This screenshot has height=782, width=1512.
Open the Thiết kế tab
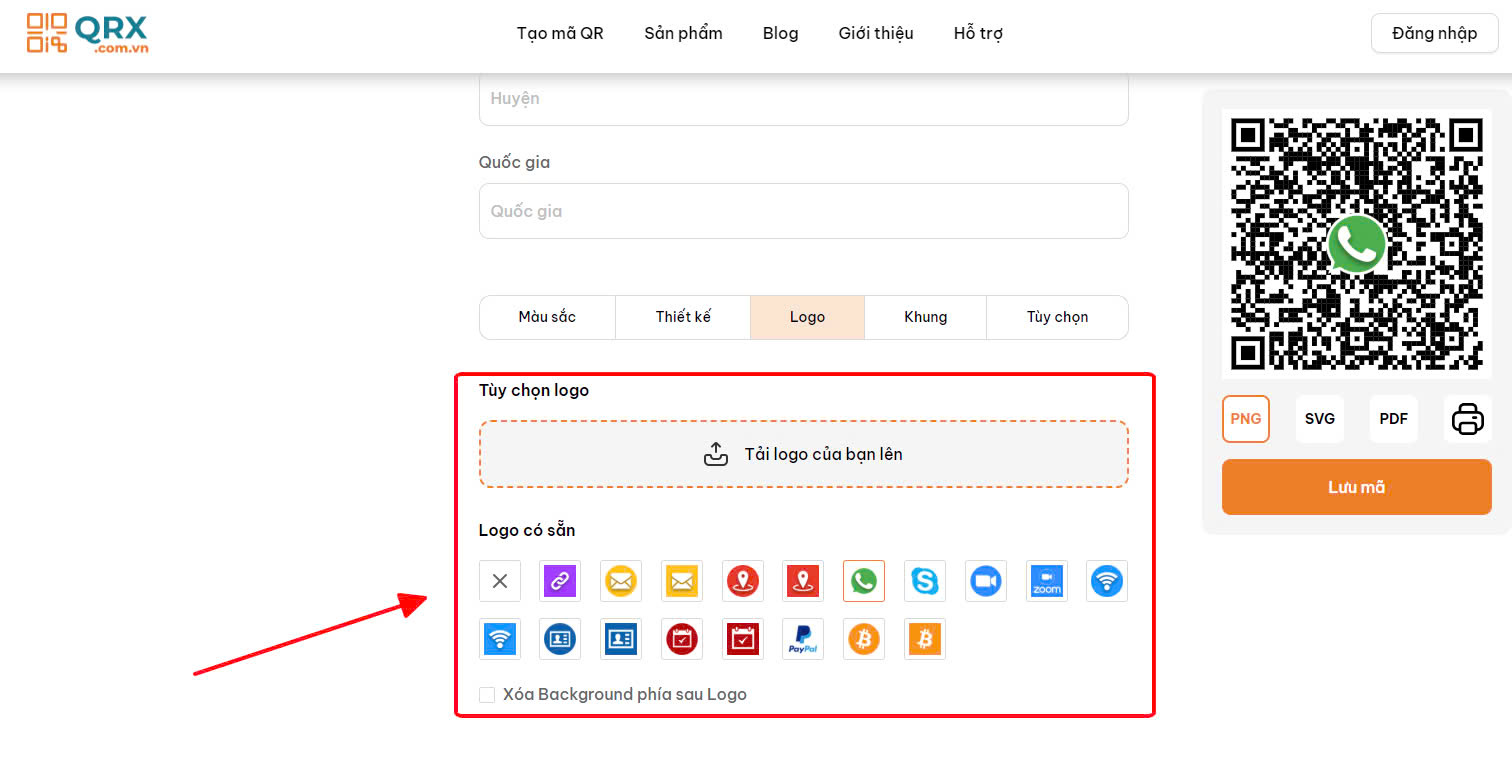(x=683, y=317)
